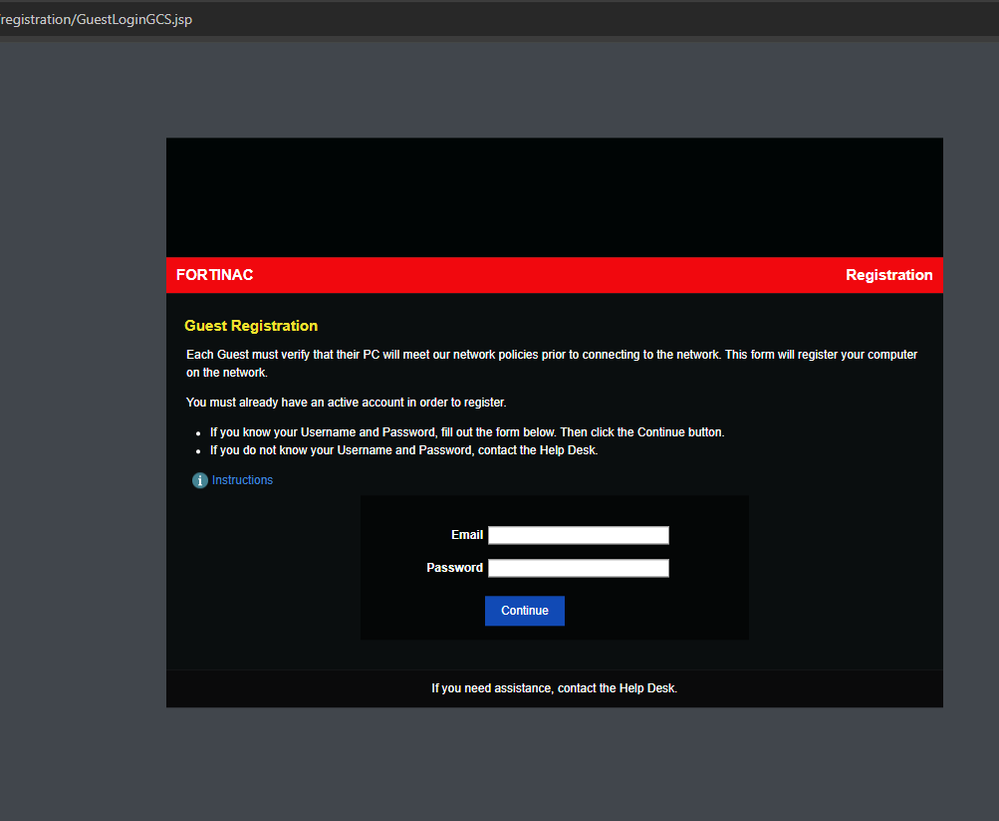Click the Password field label

455,568
